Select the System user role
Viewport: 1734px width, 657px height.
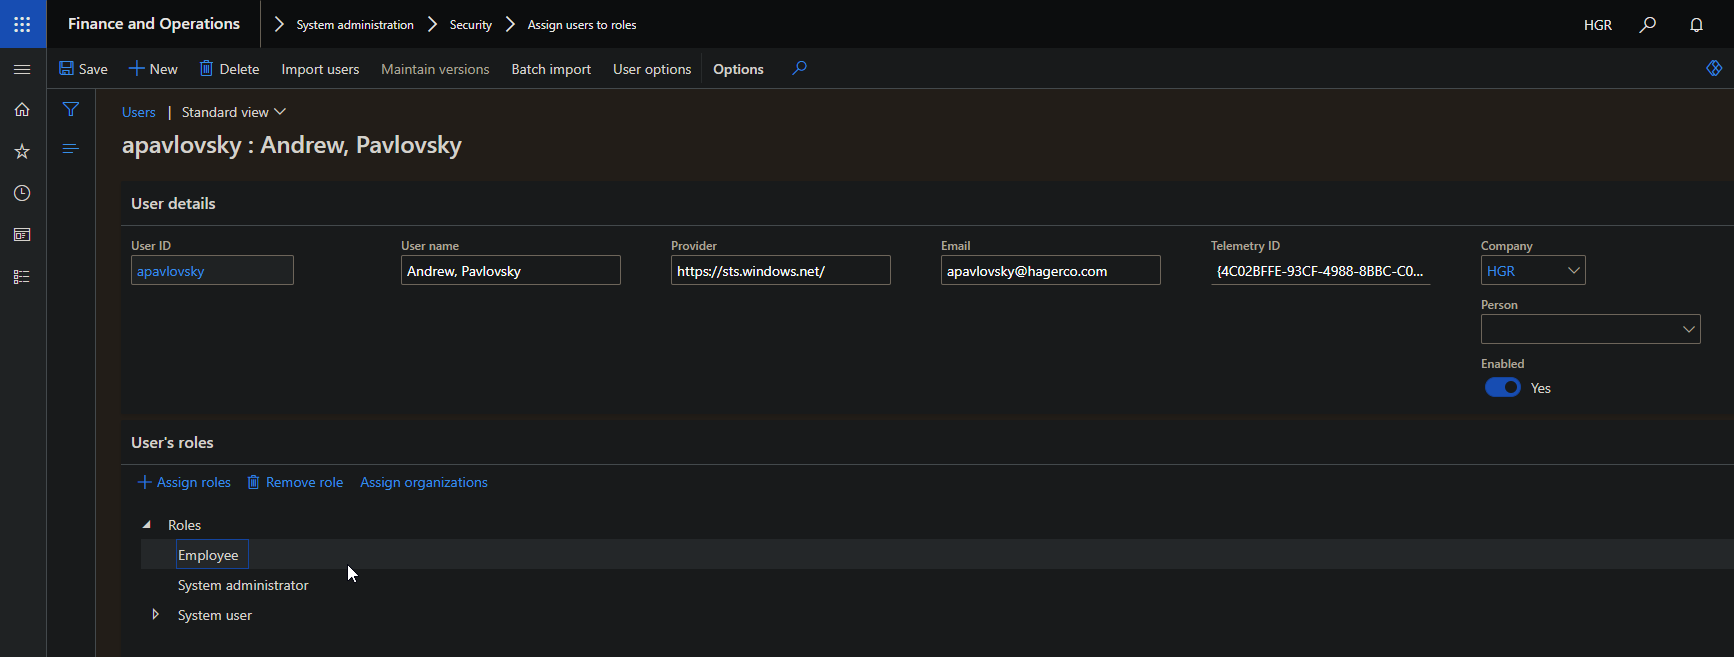pyautogui.click(x=215, y=615)
